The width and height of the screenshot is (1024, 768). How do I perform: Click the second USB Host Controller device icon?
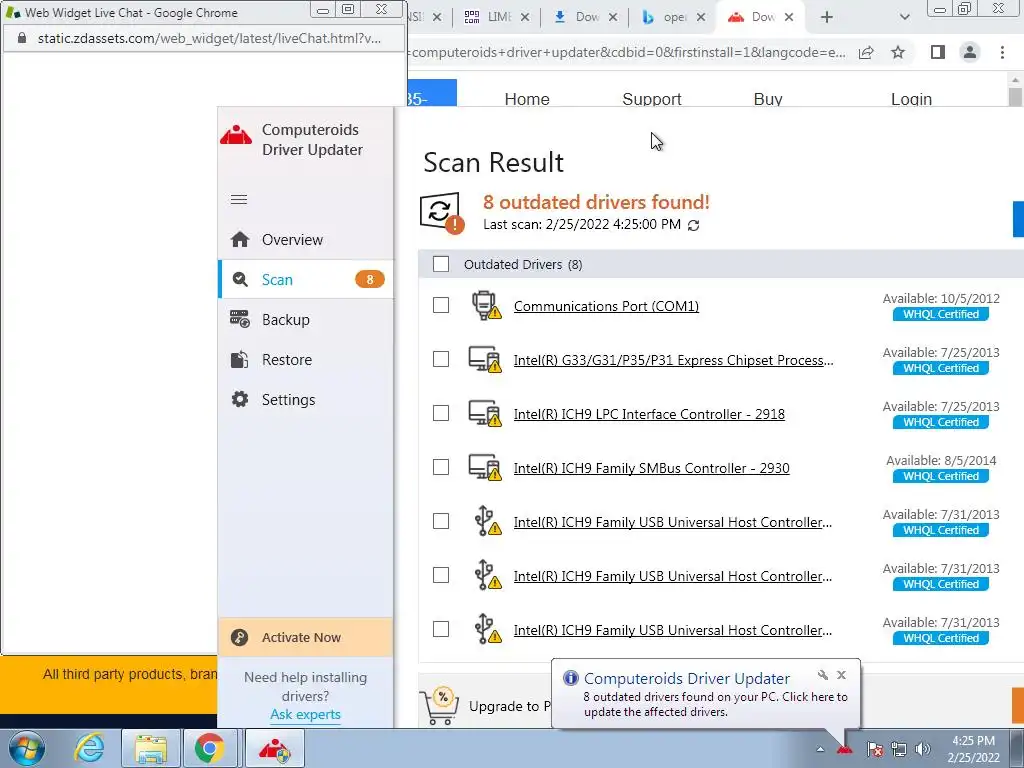pos(487,575)
